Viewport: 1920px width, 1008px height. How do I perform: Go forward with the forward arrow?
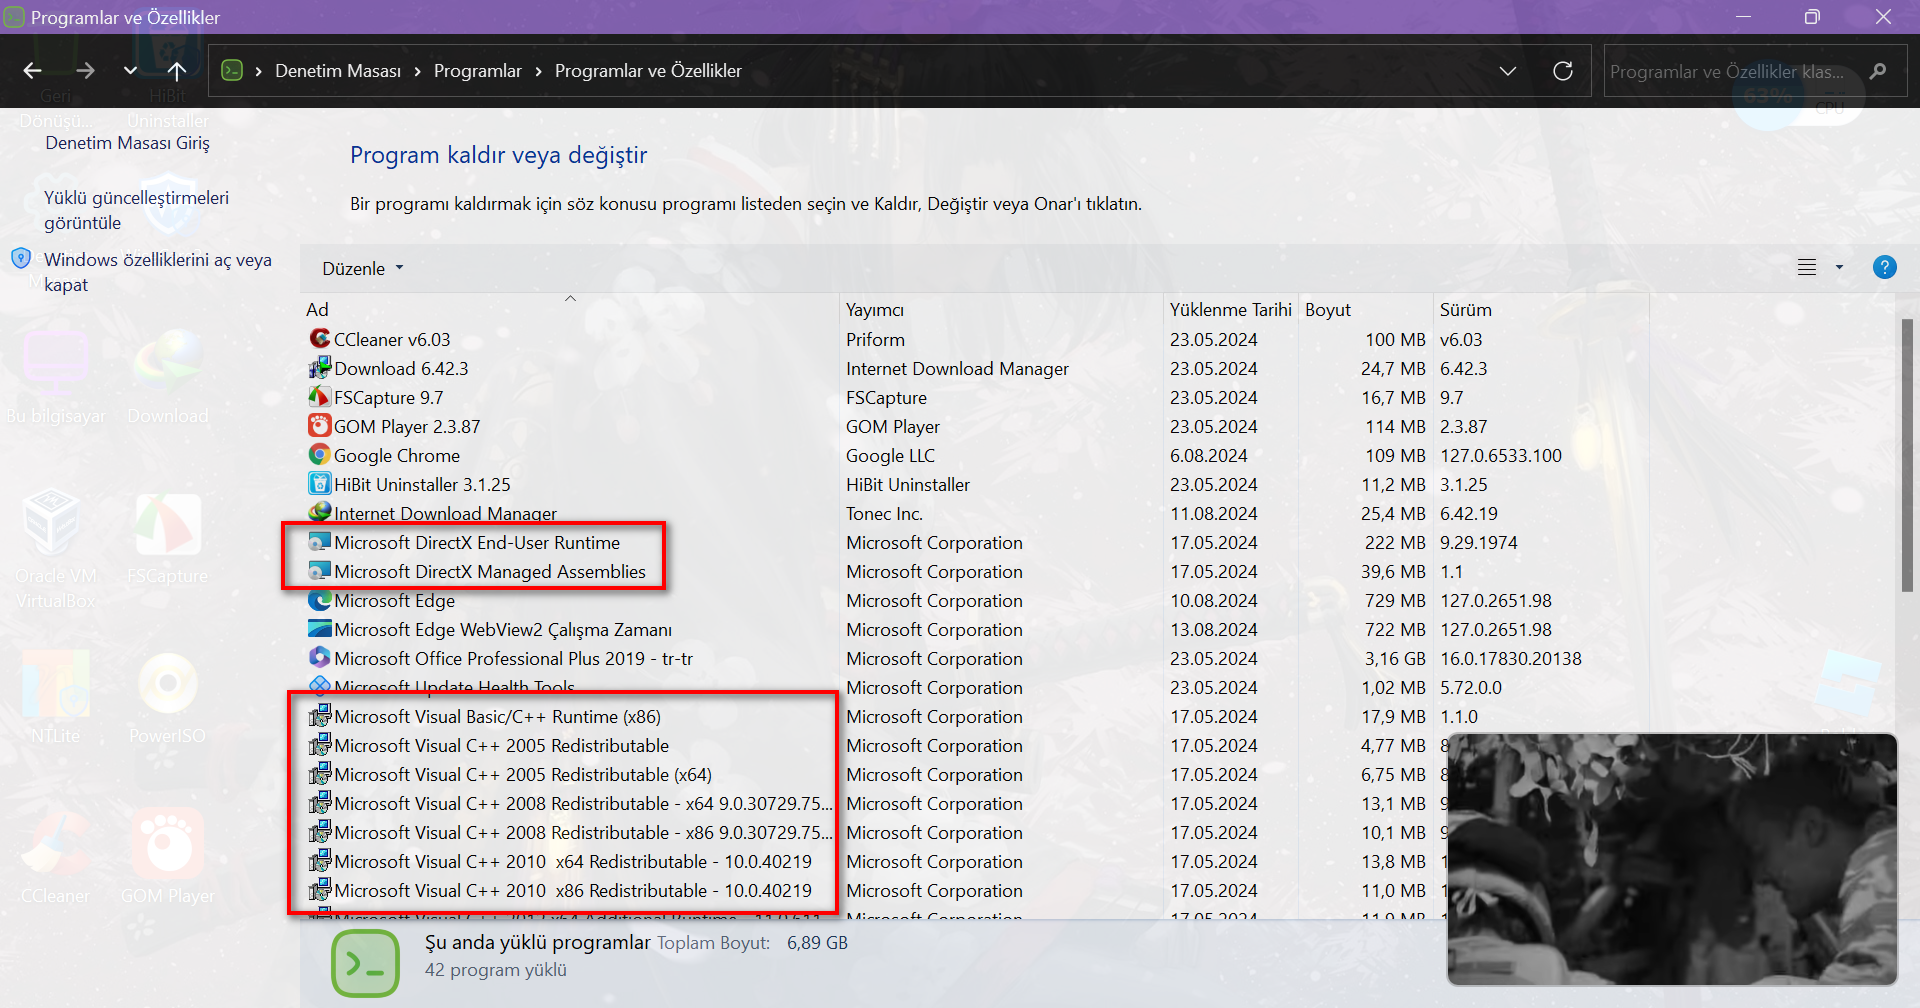tap(86, 71)
